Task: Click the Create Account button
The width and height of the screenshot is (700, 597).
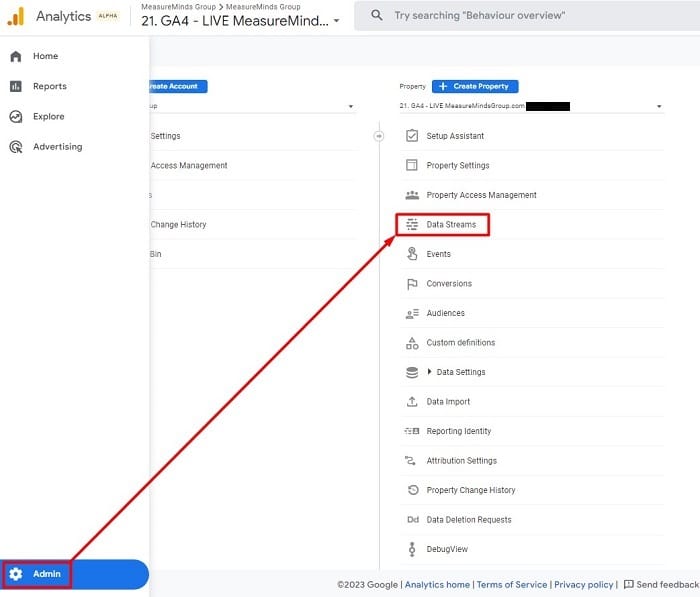Action: (178, 86)
